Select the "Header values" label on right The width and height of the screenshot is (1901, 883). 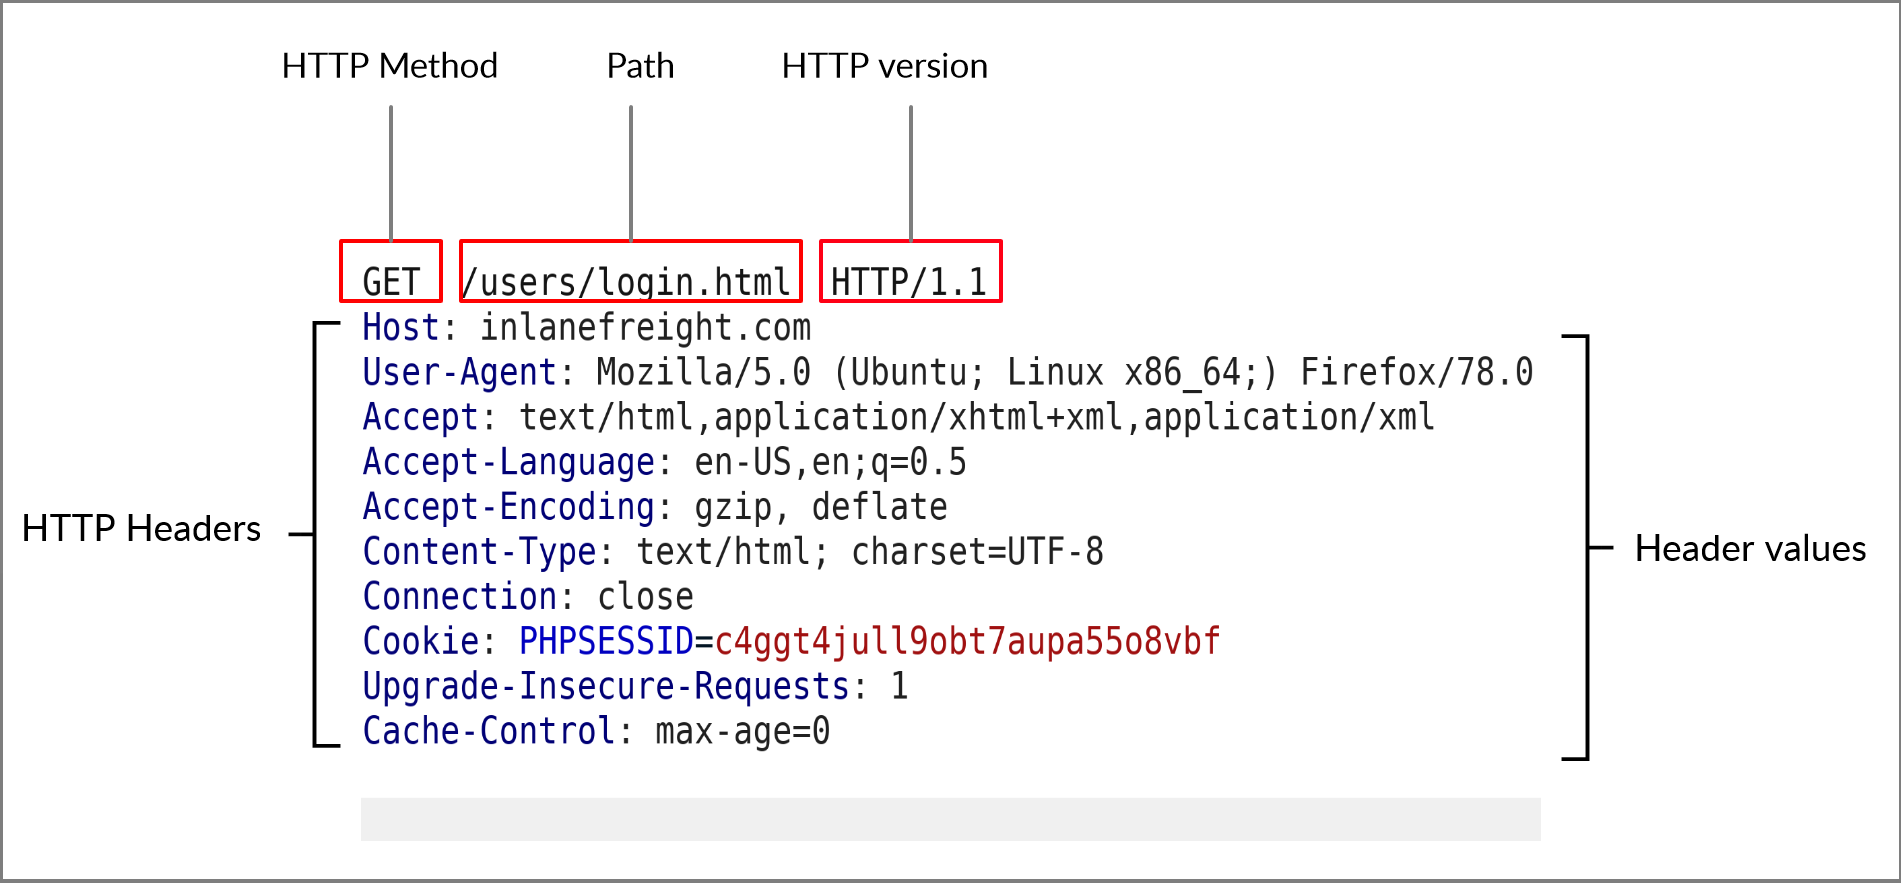click(1750, 548)
